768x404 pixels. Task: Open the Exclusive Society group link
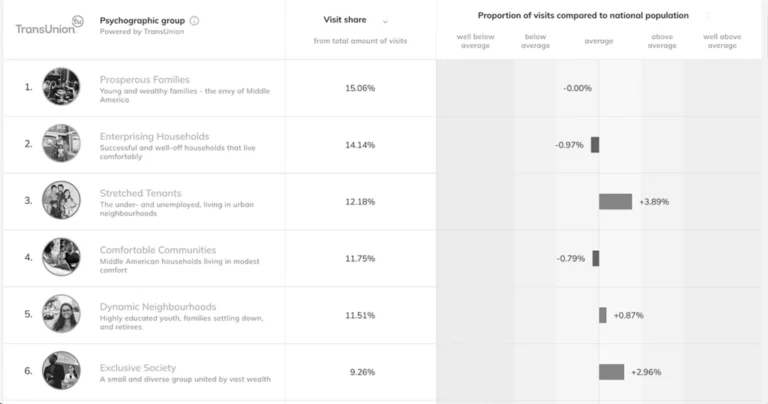coord(137,368)
